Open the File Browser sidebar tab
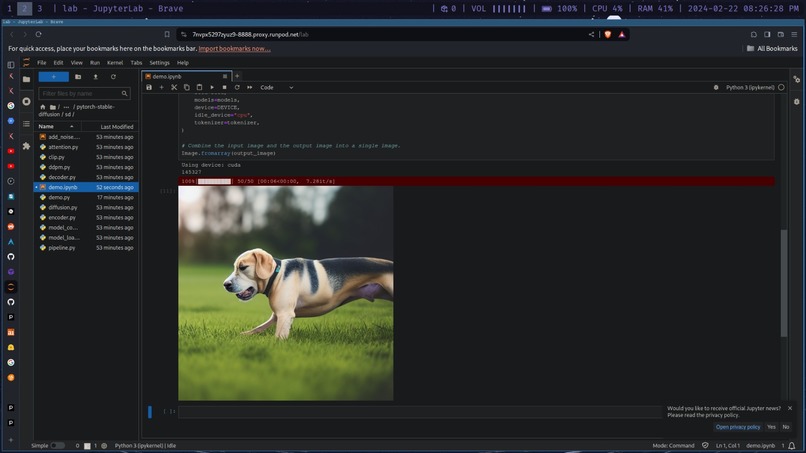 (x=26, y=79)
